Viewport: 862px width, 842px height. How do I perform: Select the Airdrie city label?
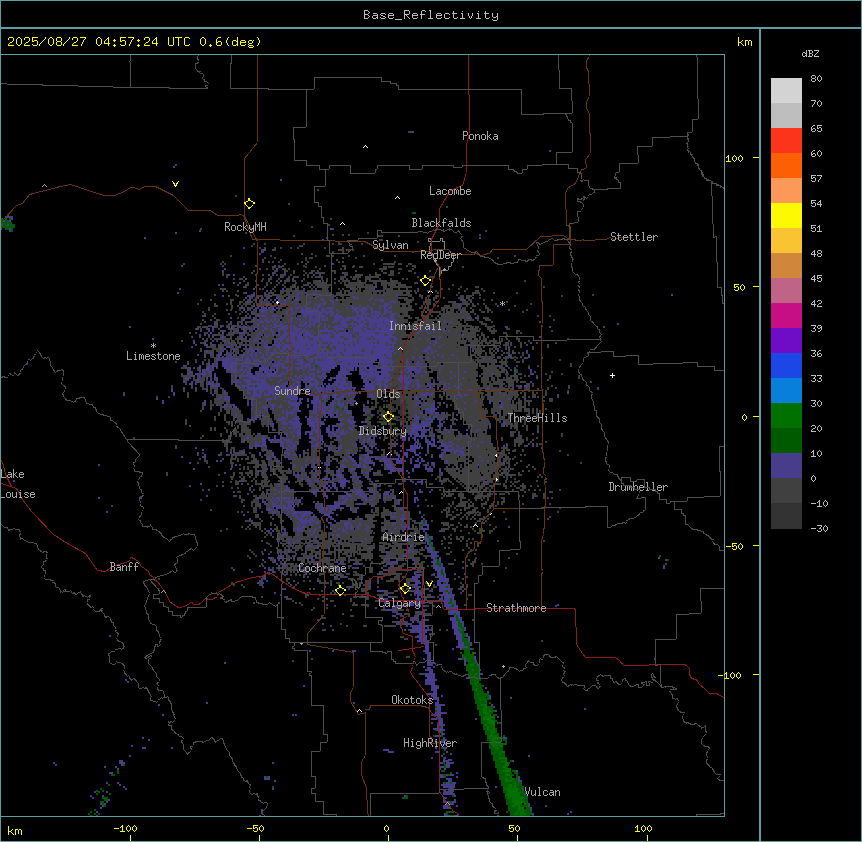point(404,537)
